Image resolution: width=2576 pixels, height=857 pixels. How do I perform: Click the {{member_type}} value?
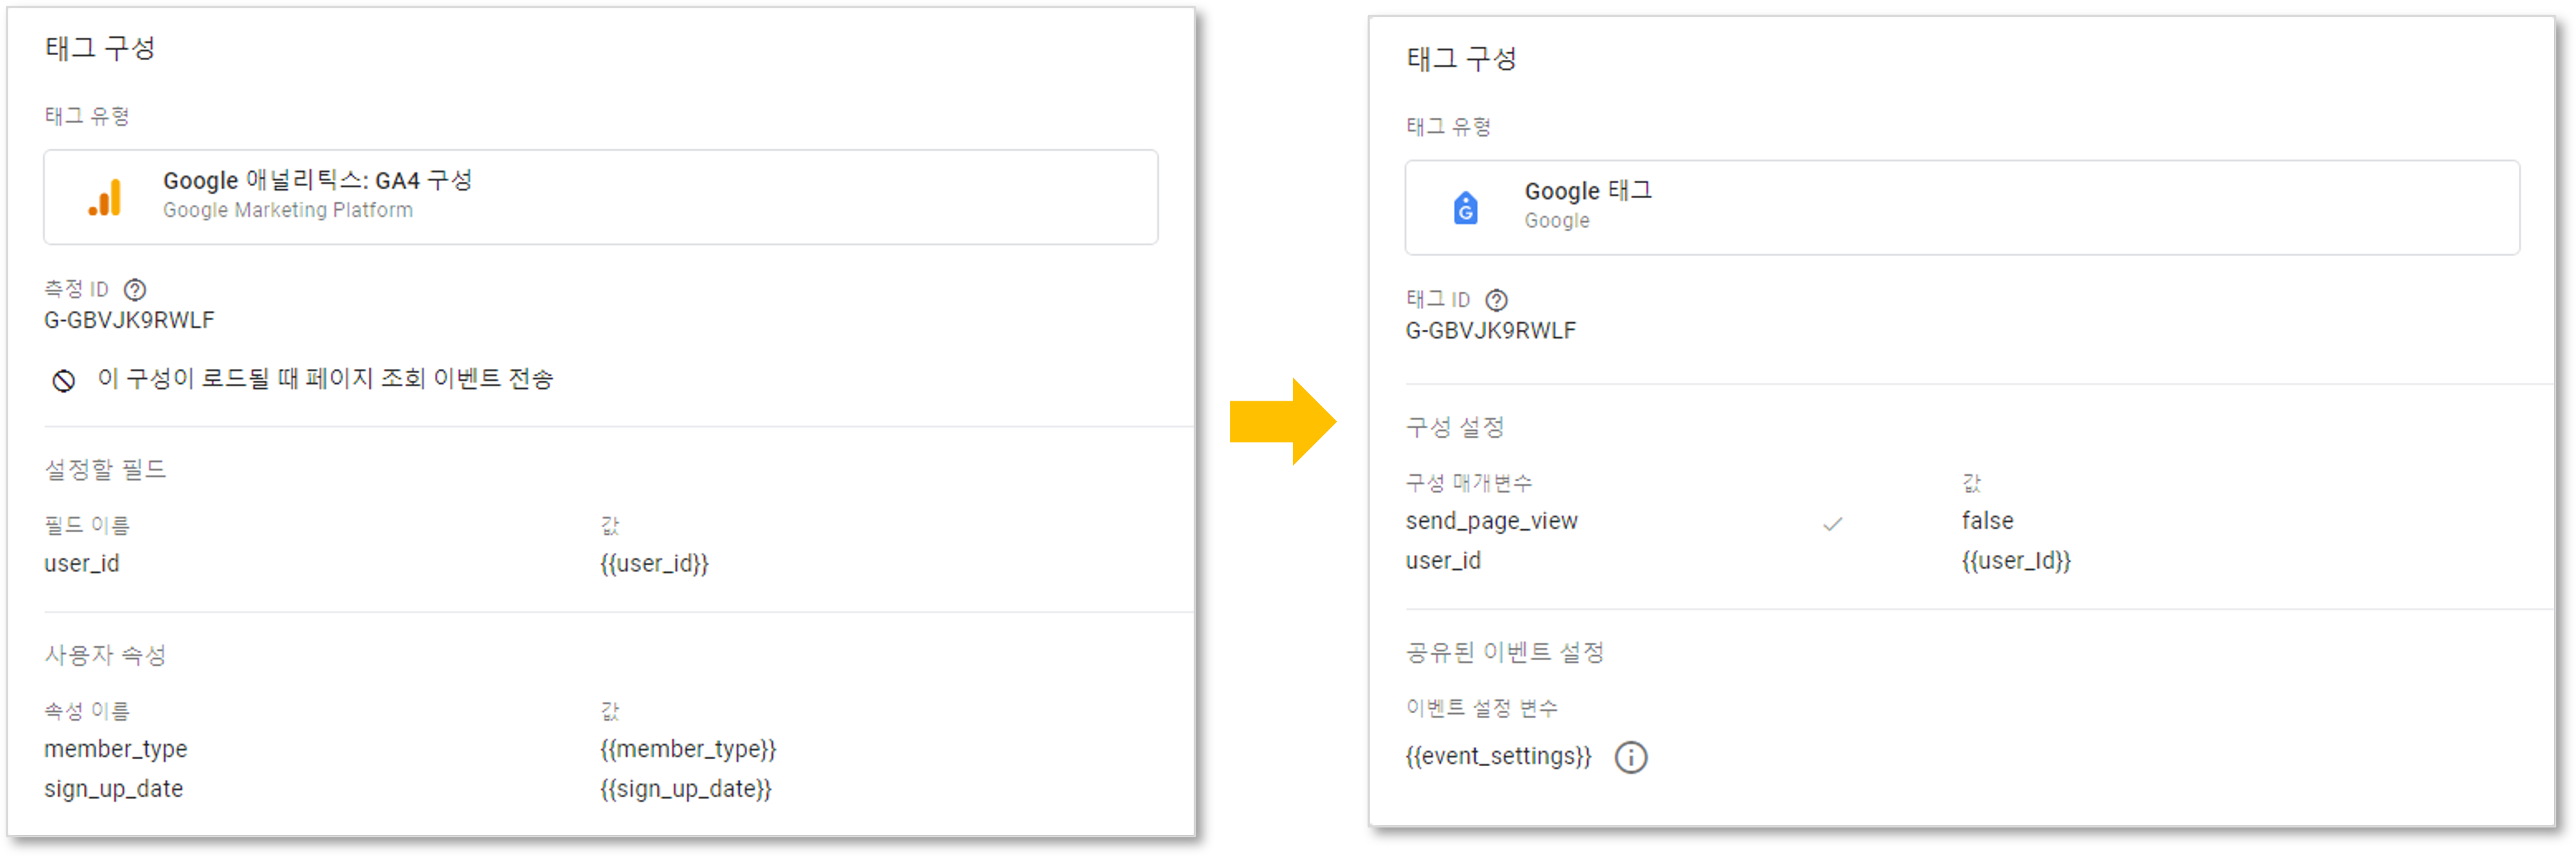[x=688, y=749]
